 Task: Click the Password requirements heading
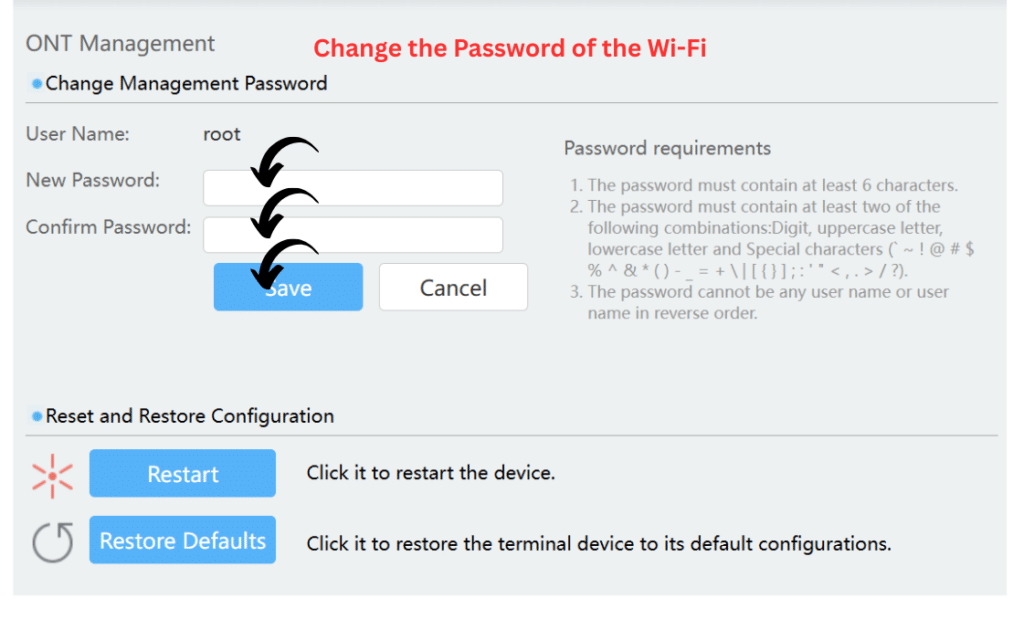(668, 148)
